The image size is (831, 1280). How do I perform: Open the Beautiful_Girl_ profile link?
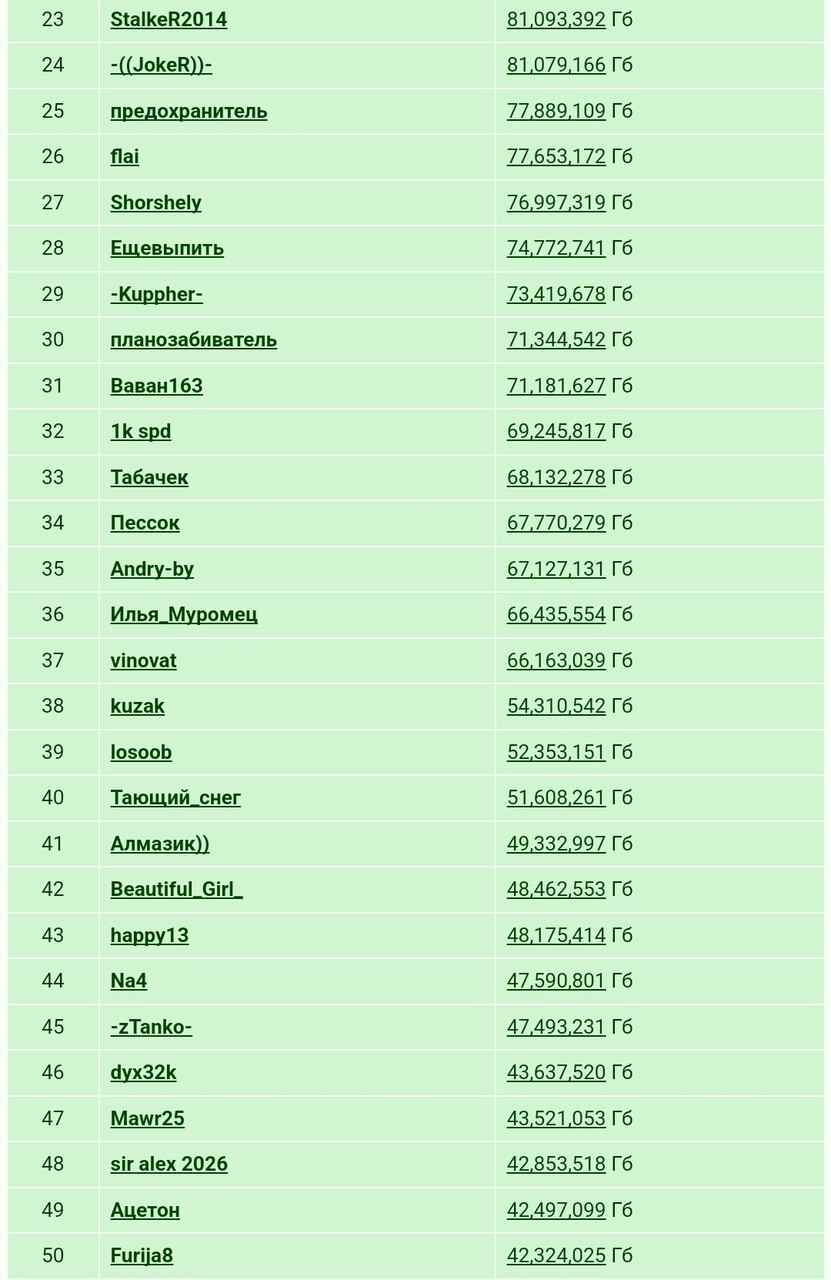[x=177, y=889]
